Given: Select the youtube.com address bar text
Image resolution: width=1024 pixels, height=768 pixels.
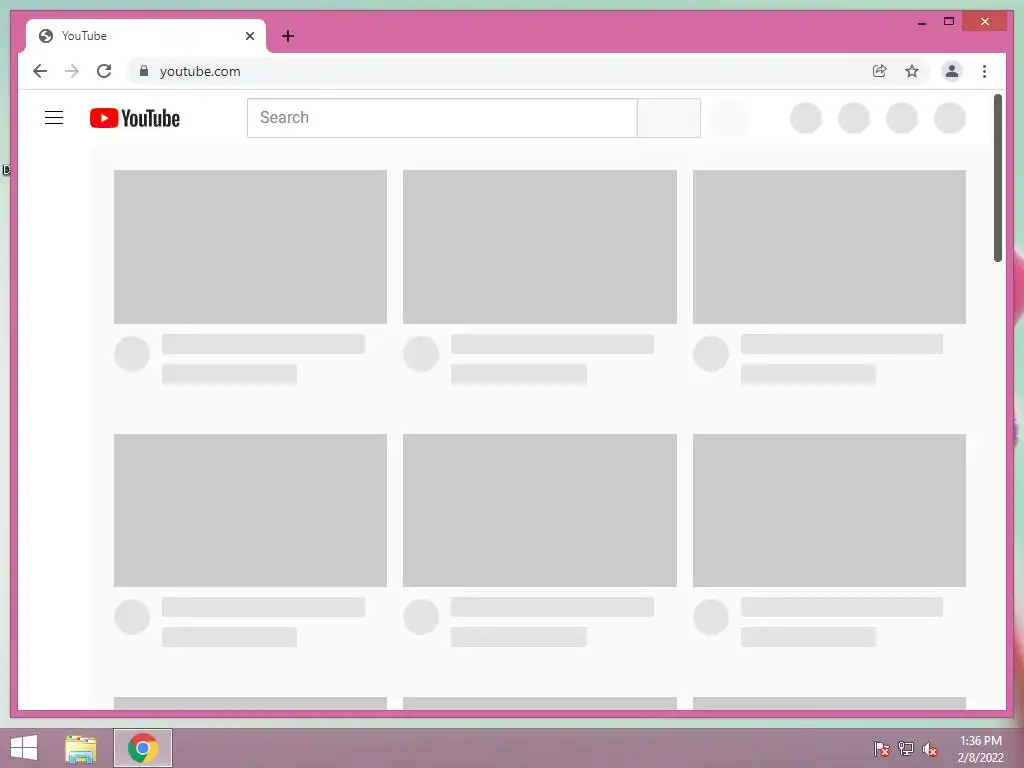Looking at the screenshot, I should 200,71.
